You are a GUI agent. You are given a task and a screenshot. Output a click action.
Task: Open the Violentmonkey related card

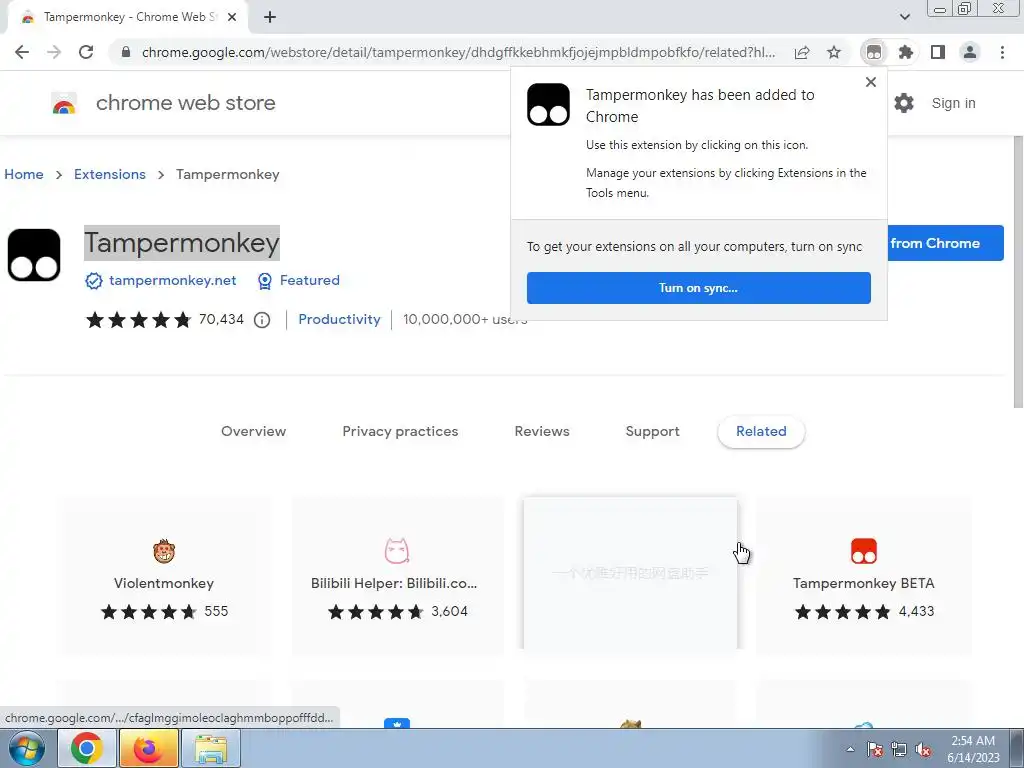(164, 576)
